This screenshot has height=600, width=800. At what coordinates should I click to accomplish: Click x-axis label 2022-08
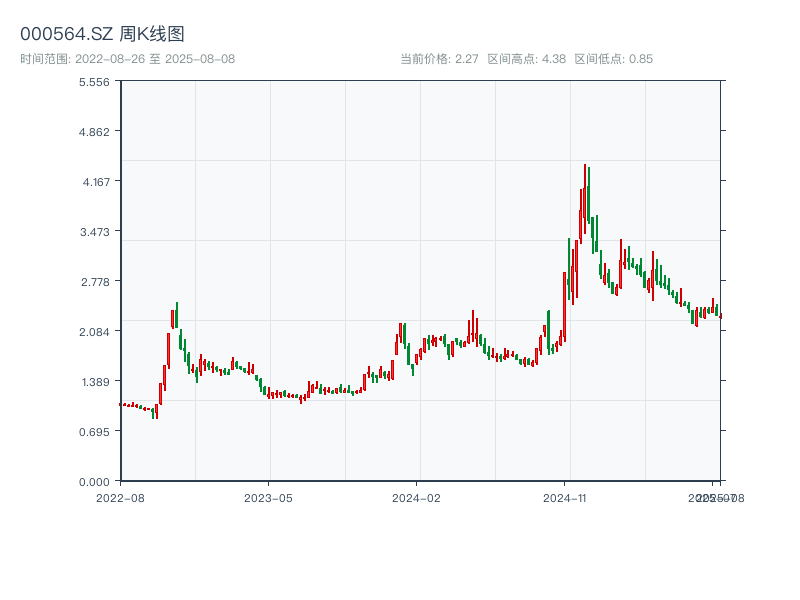[x=120, y=498]
